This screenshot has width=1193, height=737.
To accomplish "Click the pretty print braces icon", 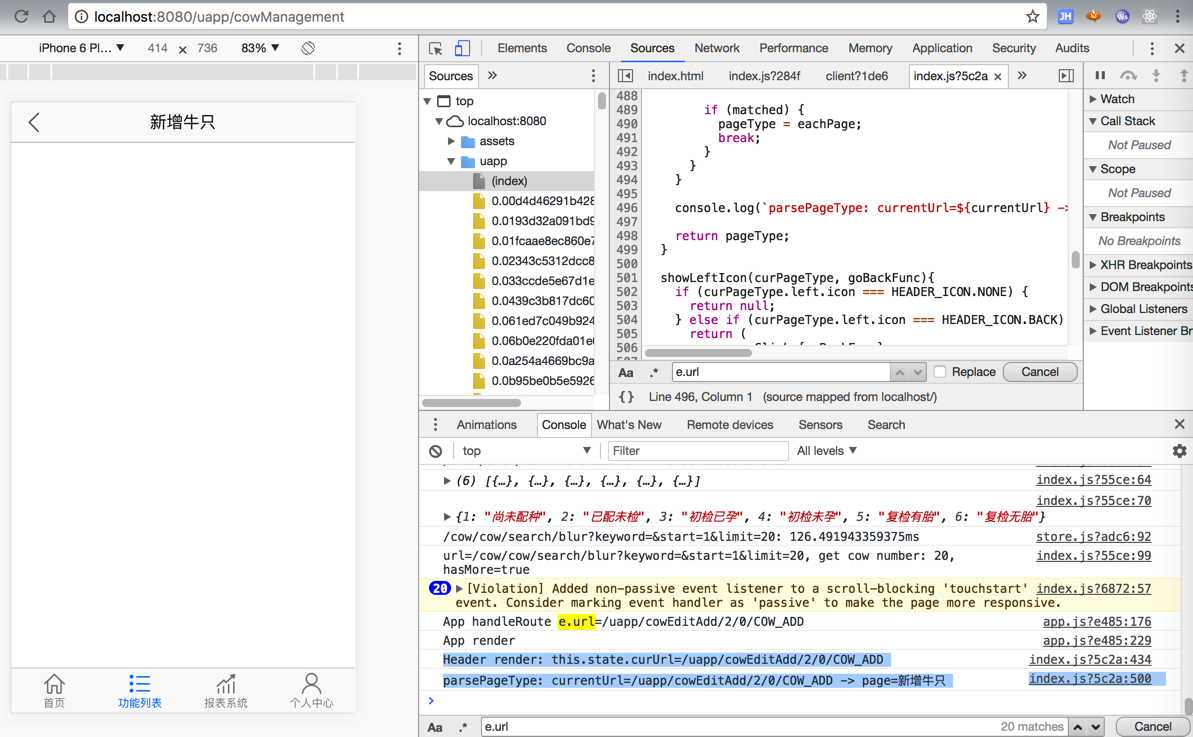I will pyautogui.click(x=626, y=397).
